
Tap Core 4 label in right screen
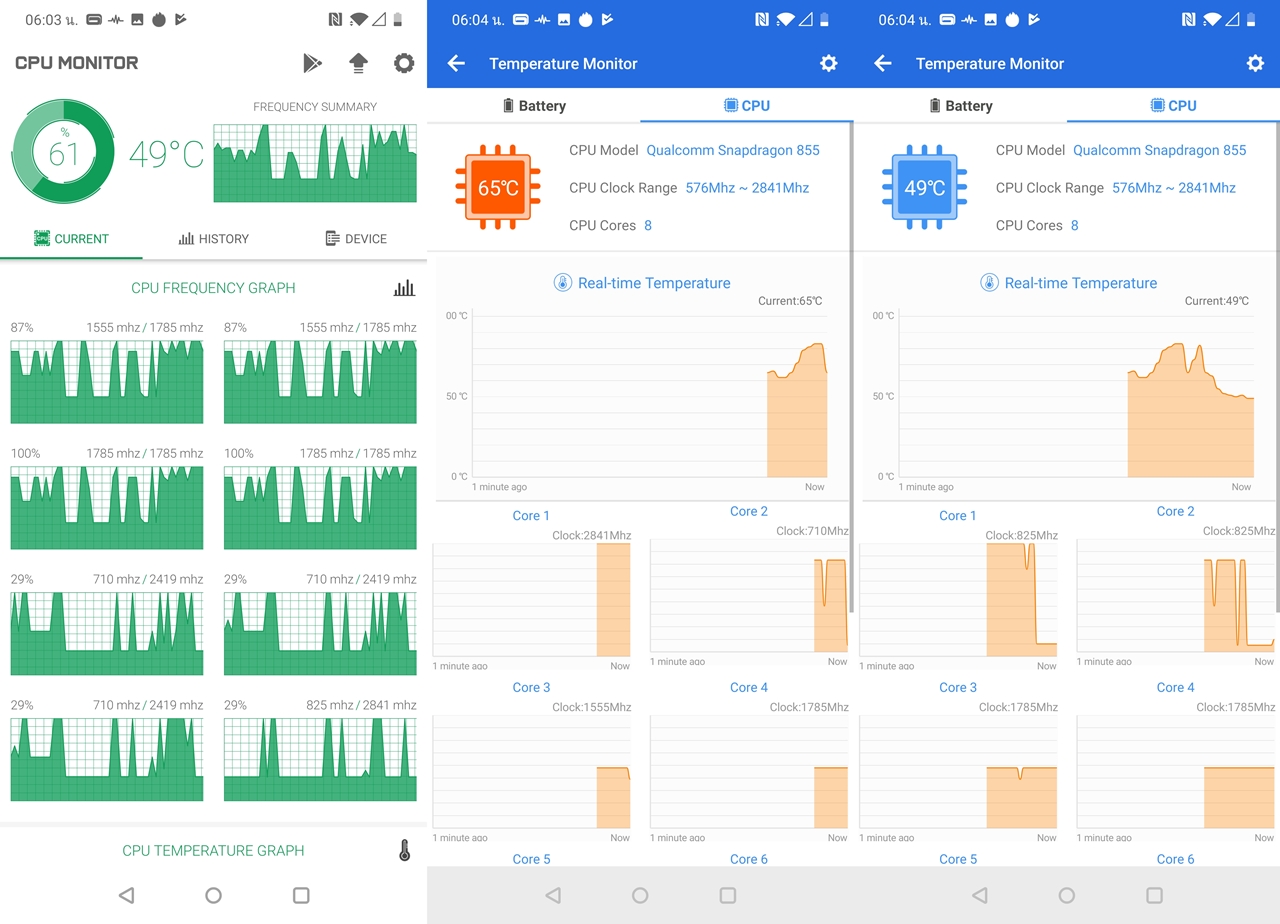(1175, 687)
